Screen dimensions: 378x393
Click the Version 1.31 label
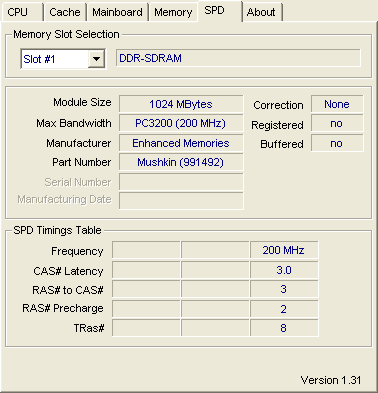coord(331,380)
